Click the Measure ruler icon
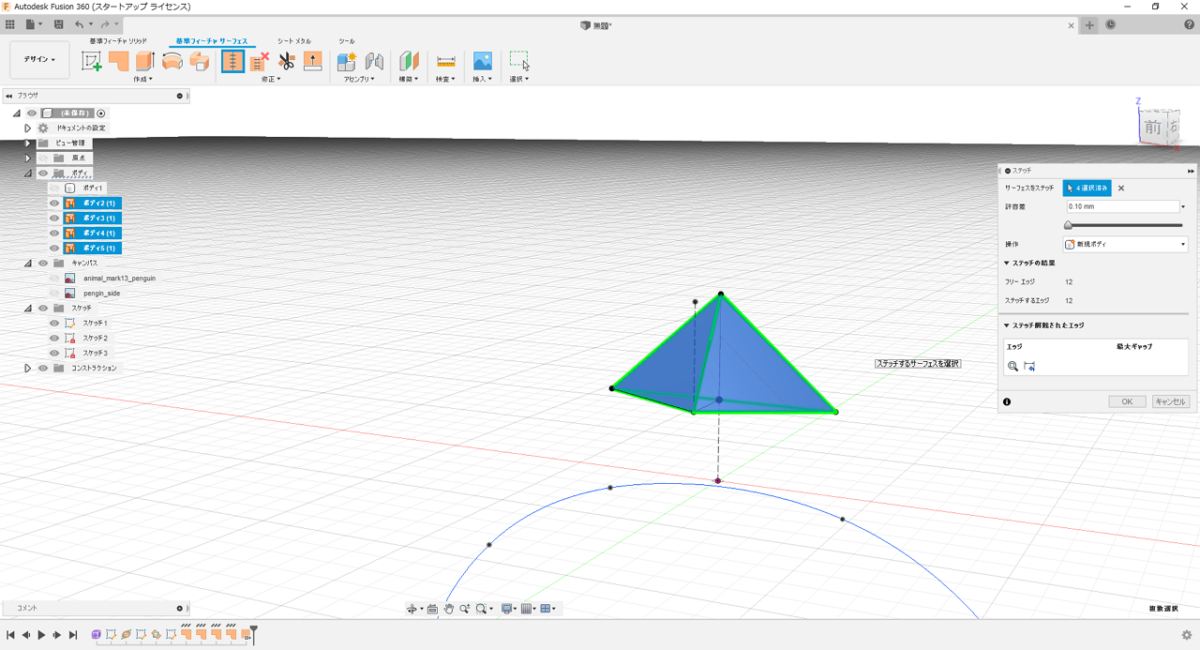This screenshot has height=650, width=1200. [445, 61]
